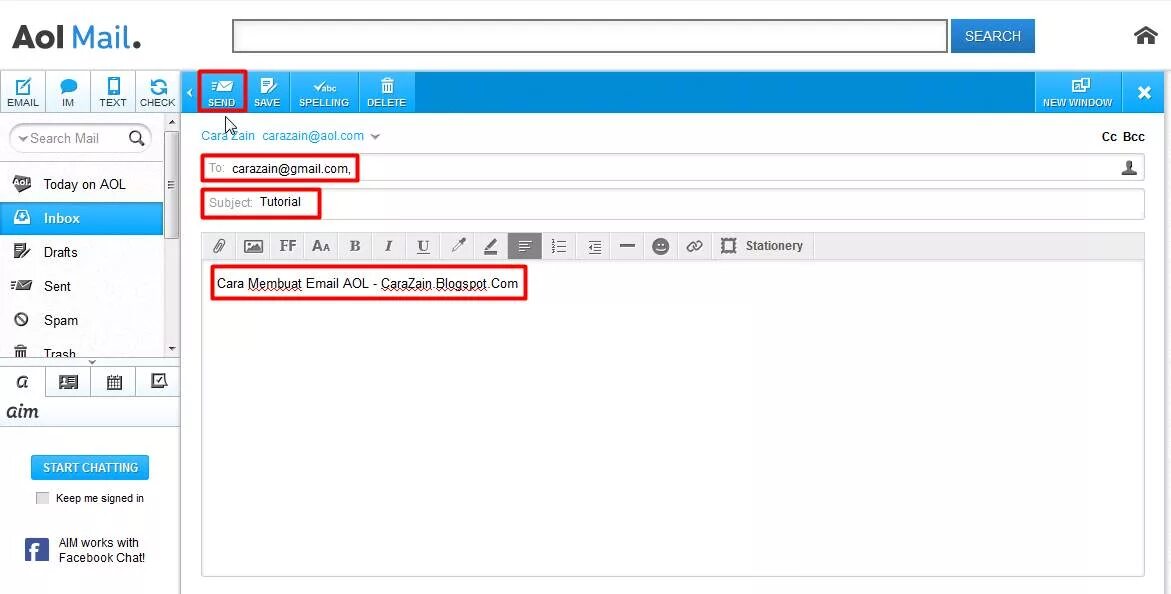Open the IM chat icon
1171x594 pixels.
coord(68,92)
